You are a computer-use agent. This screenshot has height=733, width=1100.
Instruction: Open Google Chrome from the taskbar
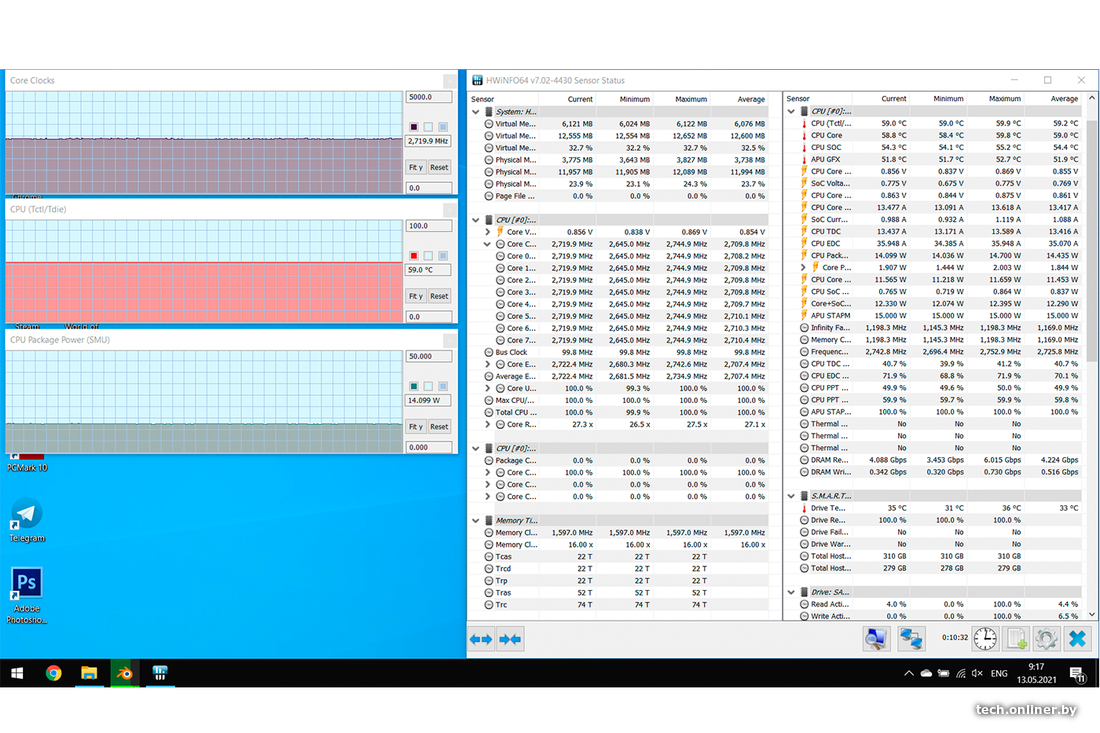pyautogui.click(x=54, y=673)
